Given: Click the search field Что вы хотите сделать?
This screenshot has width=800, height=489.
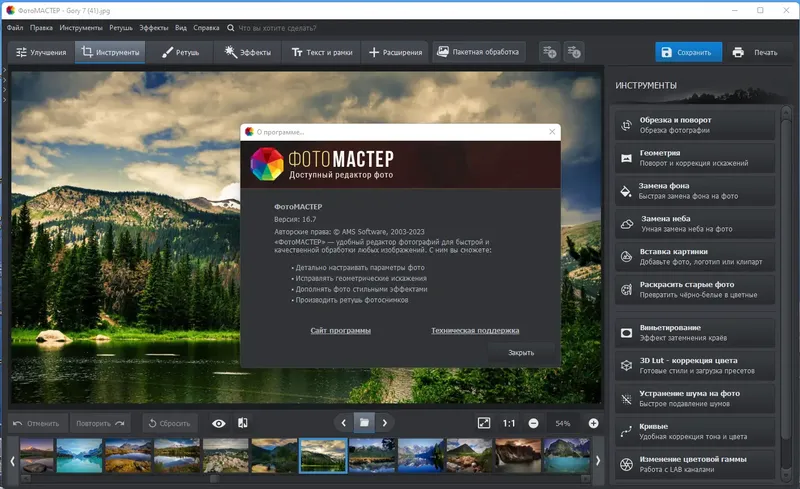Looking at the screenshot, I should 278,28.
